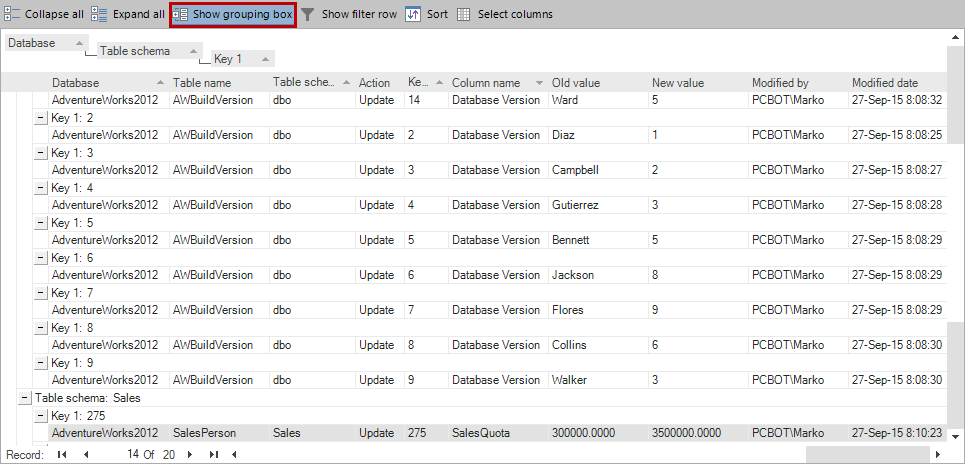Collapse the Key 1: 6 group
The height and width of the screenshot is (464, 965).
pos(40,258)
